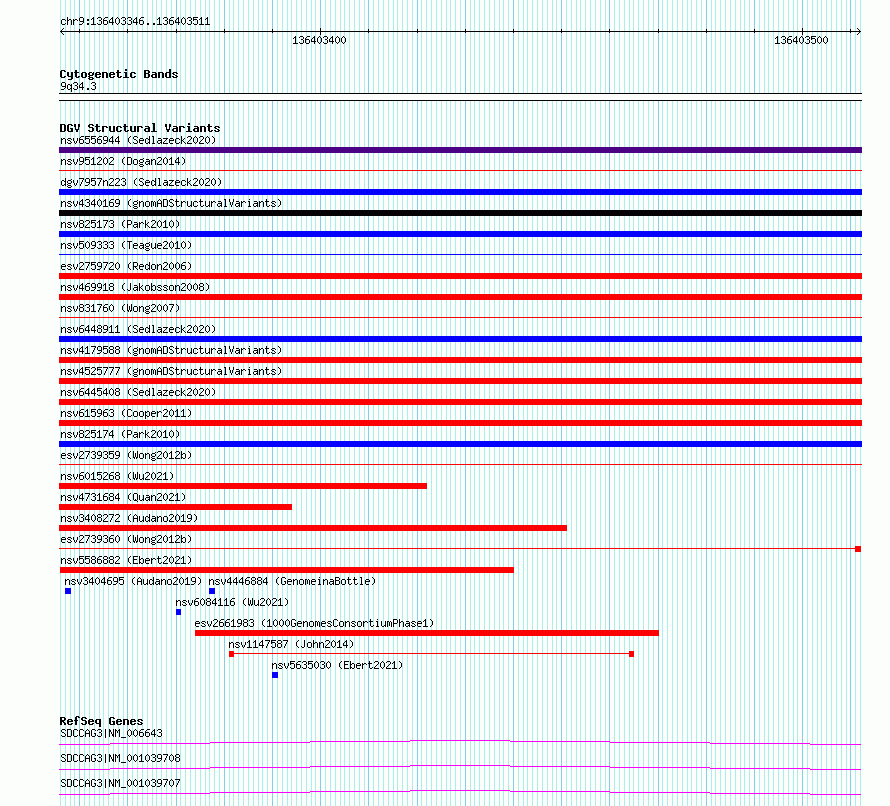Open nsv951202 (Dogan2014) variant label
890x806 pixels.
(123, 161)
